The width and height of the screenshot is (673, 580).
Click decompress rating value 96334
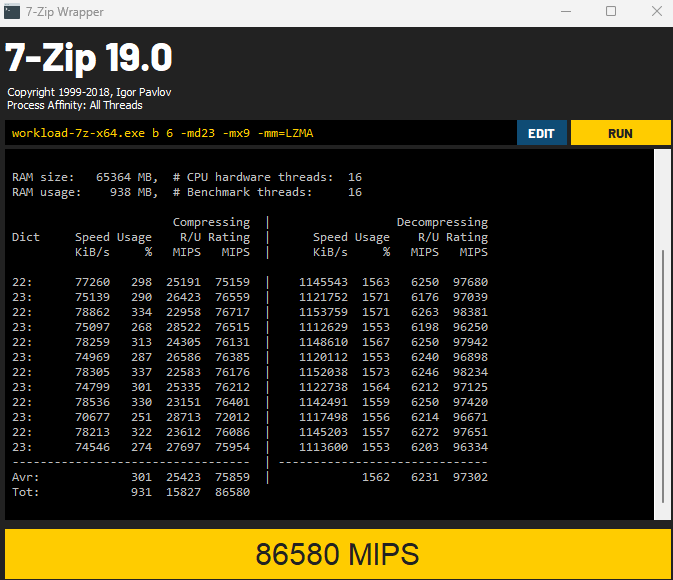pyautogui.click(x=470, y=447)
